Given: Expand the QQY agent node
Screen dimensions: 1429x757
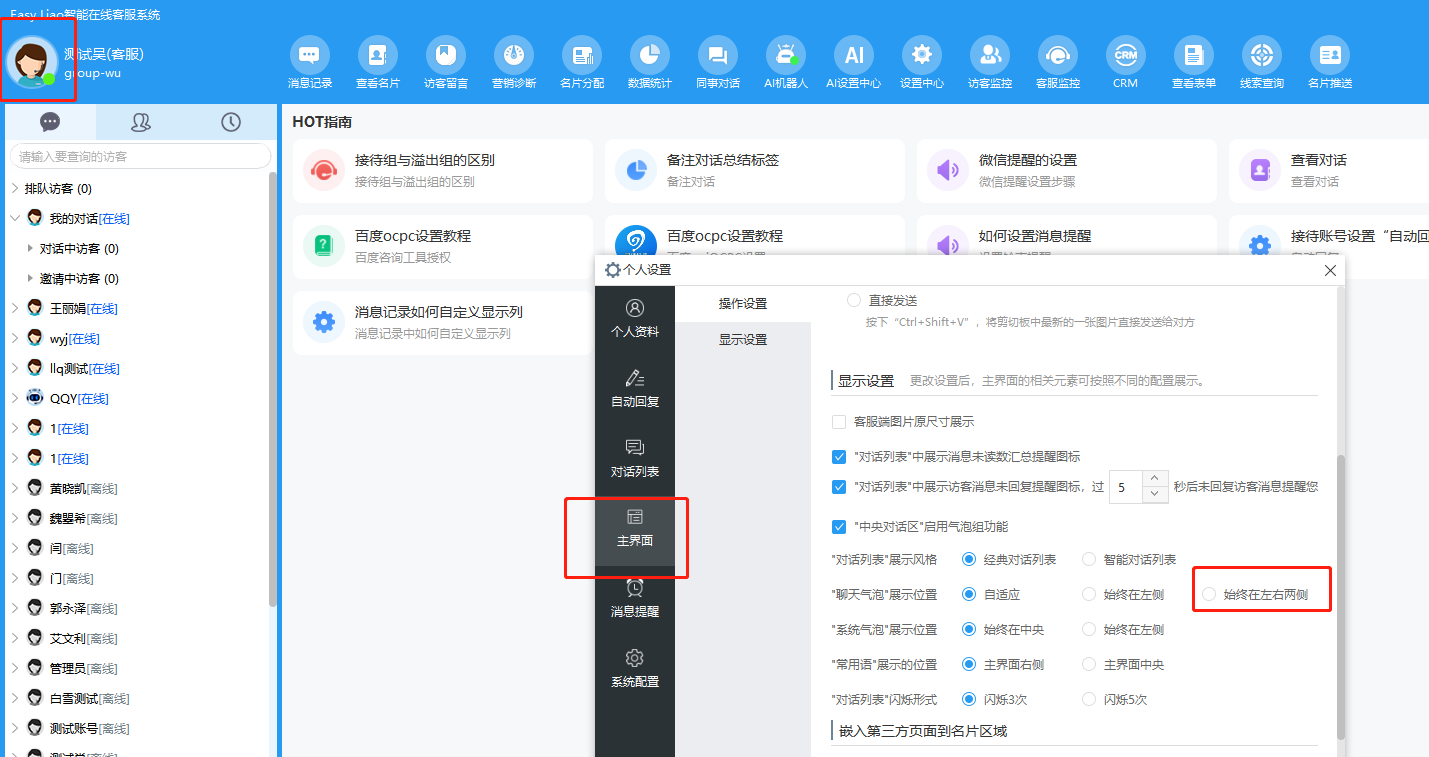Looking at the screenshot, I should tap(14, 398).
